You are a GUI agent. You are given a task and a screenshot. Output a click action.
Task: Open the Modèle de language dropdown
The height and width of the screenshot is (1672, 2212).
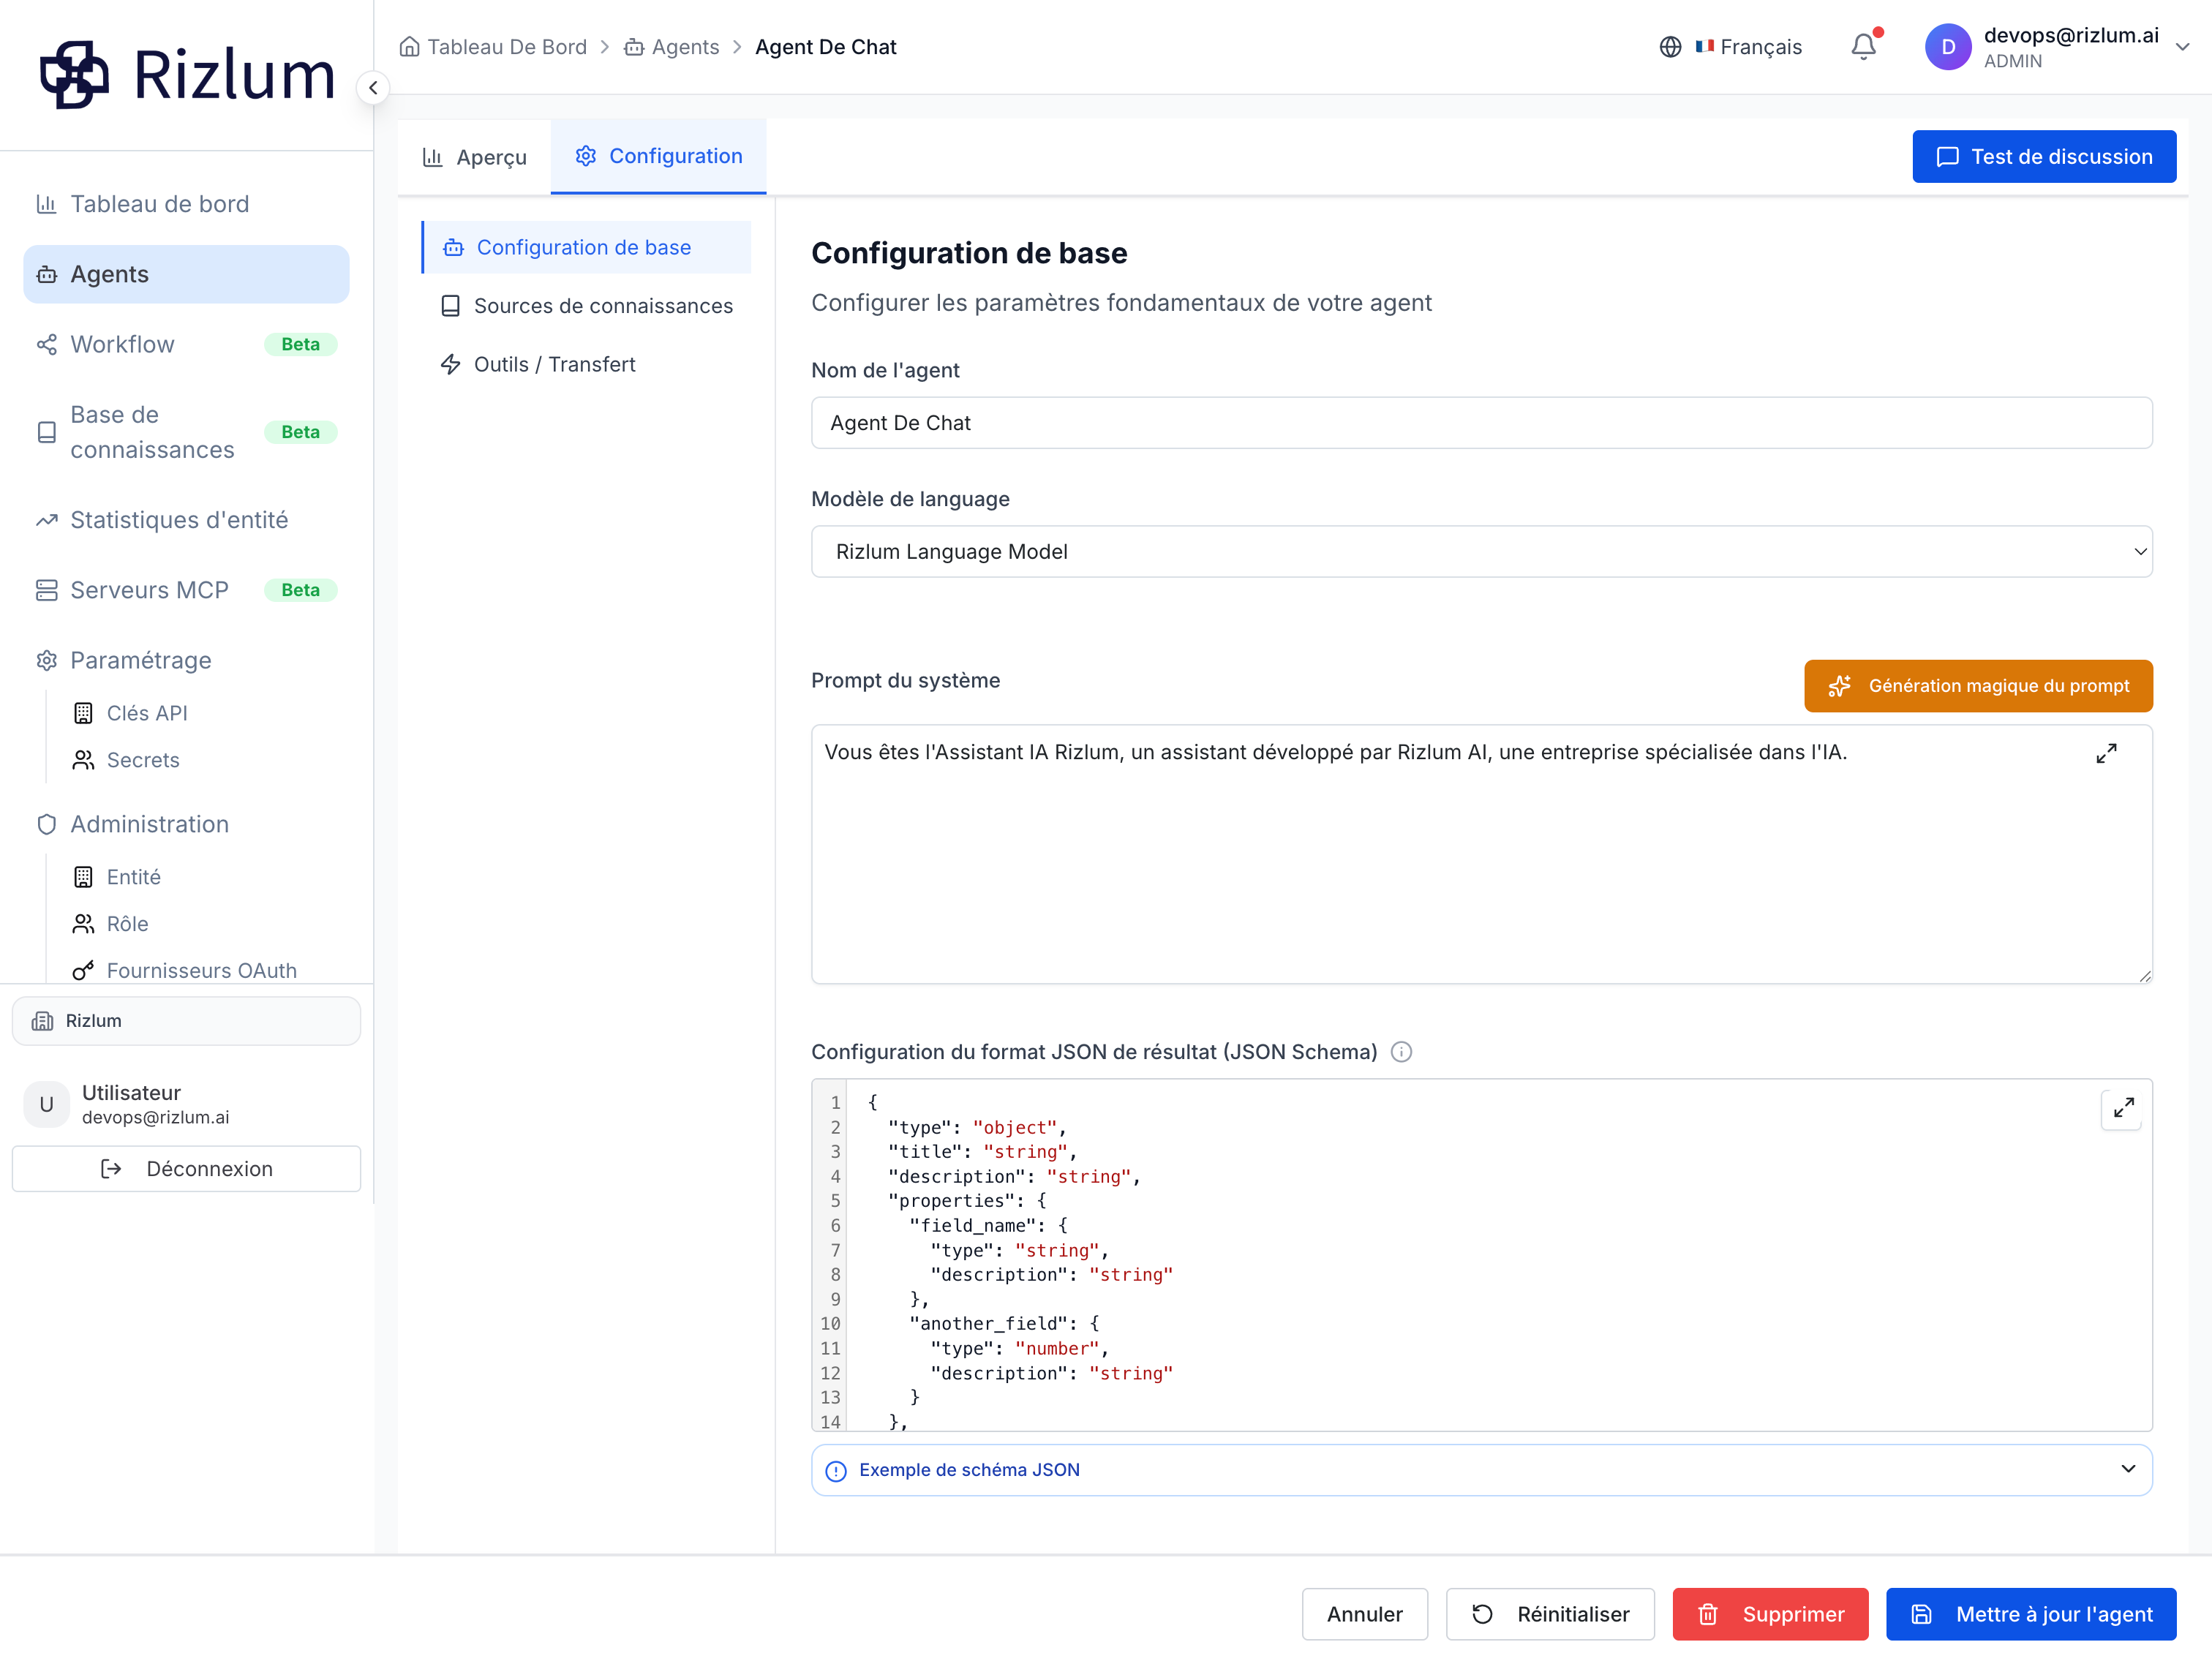[1481, 552]
